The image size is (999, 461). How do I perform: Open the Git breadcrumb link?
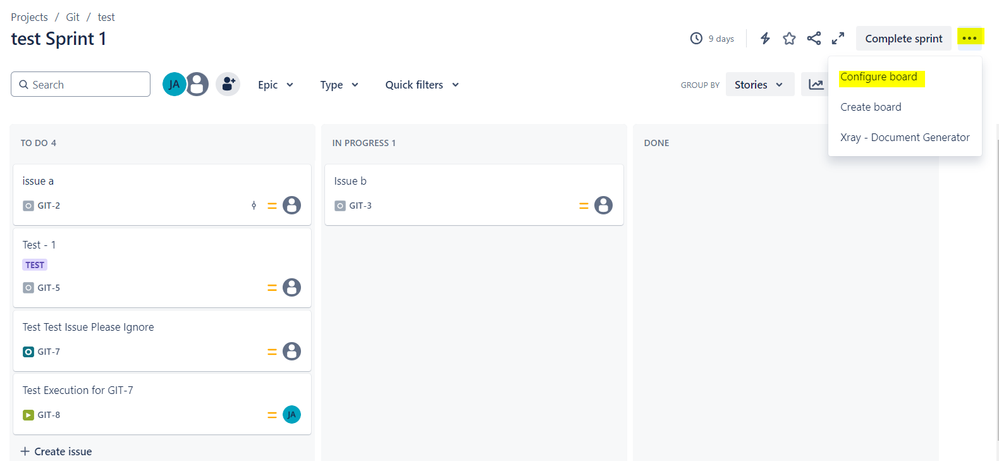pos(73,17)
